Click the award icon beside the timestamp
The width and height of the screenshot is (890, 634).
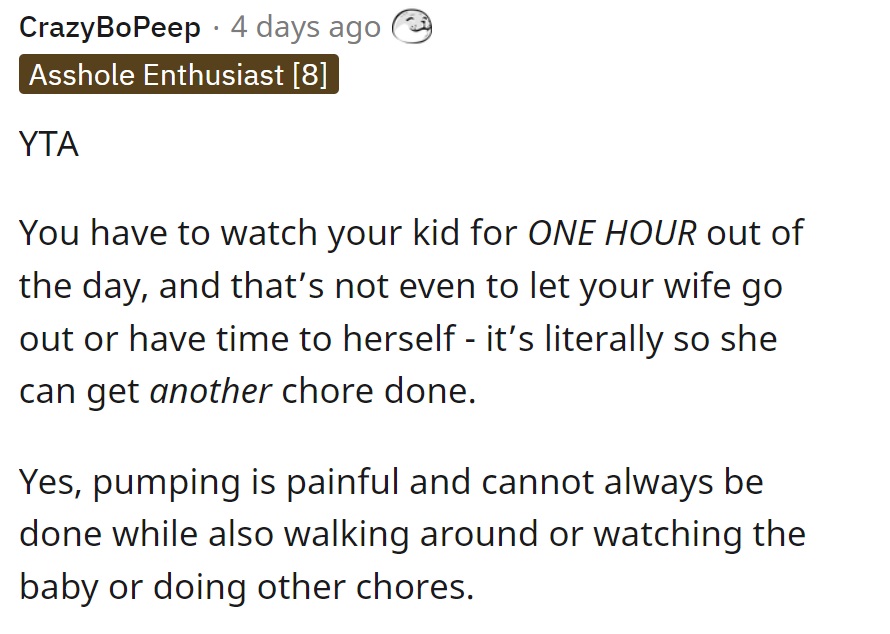[x=412, y=26]
